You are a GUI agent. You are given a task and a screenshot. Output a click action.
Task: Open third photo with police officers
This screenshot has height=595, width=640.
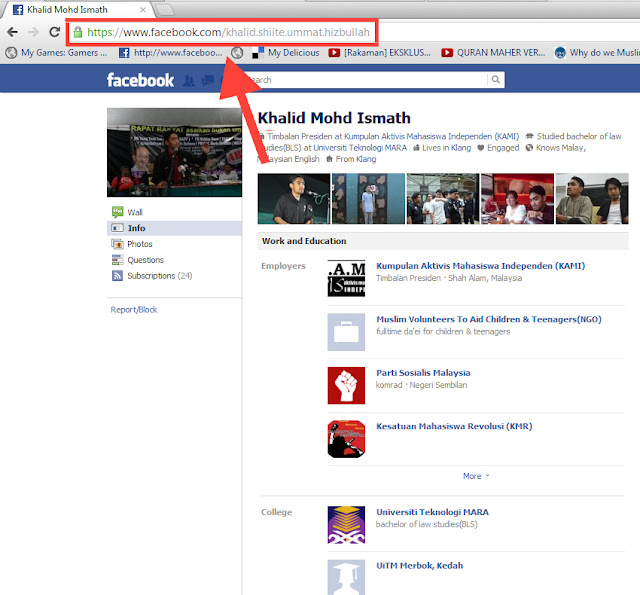click(443, 199)
